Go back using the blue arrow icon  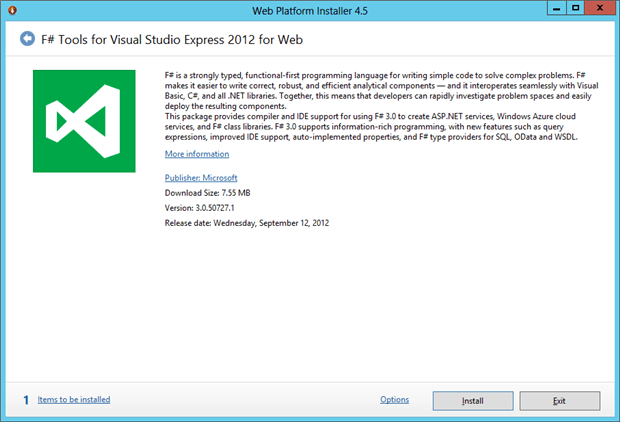27,39
